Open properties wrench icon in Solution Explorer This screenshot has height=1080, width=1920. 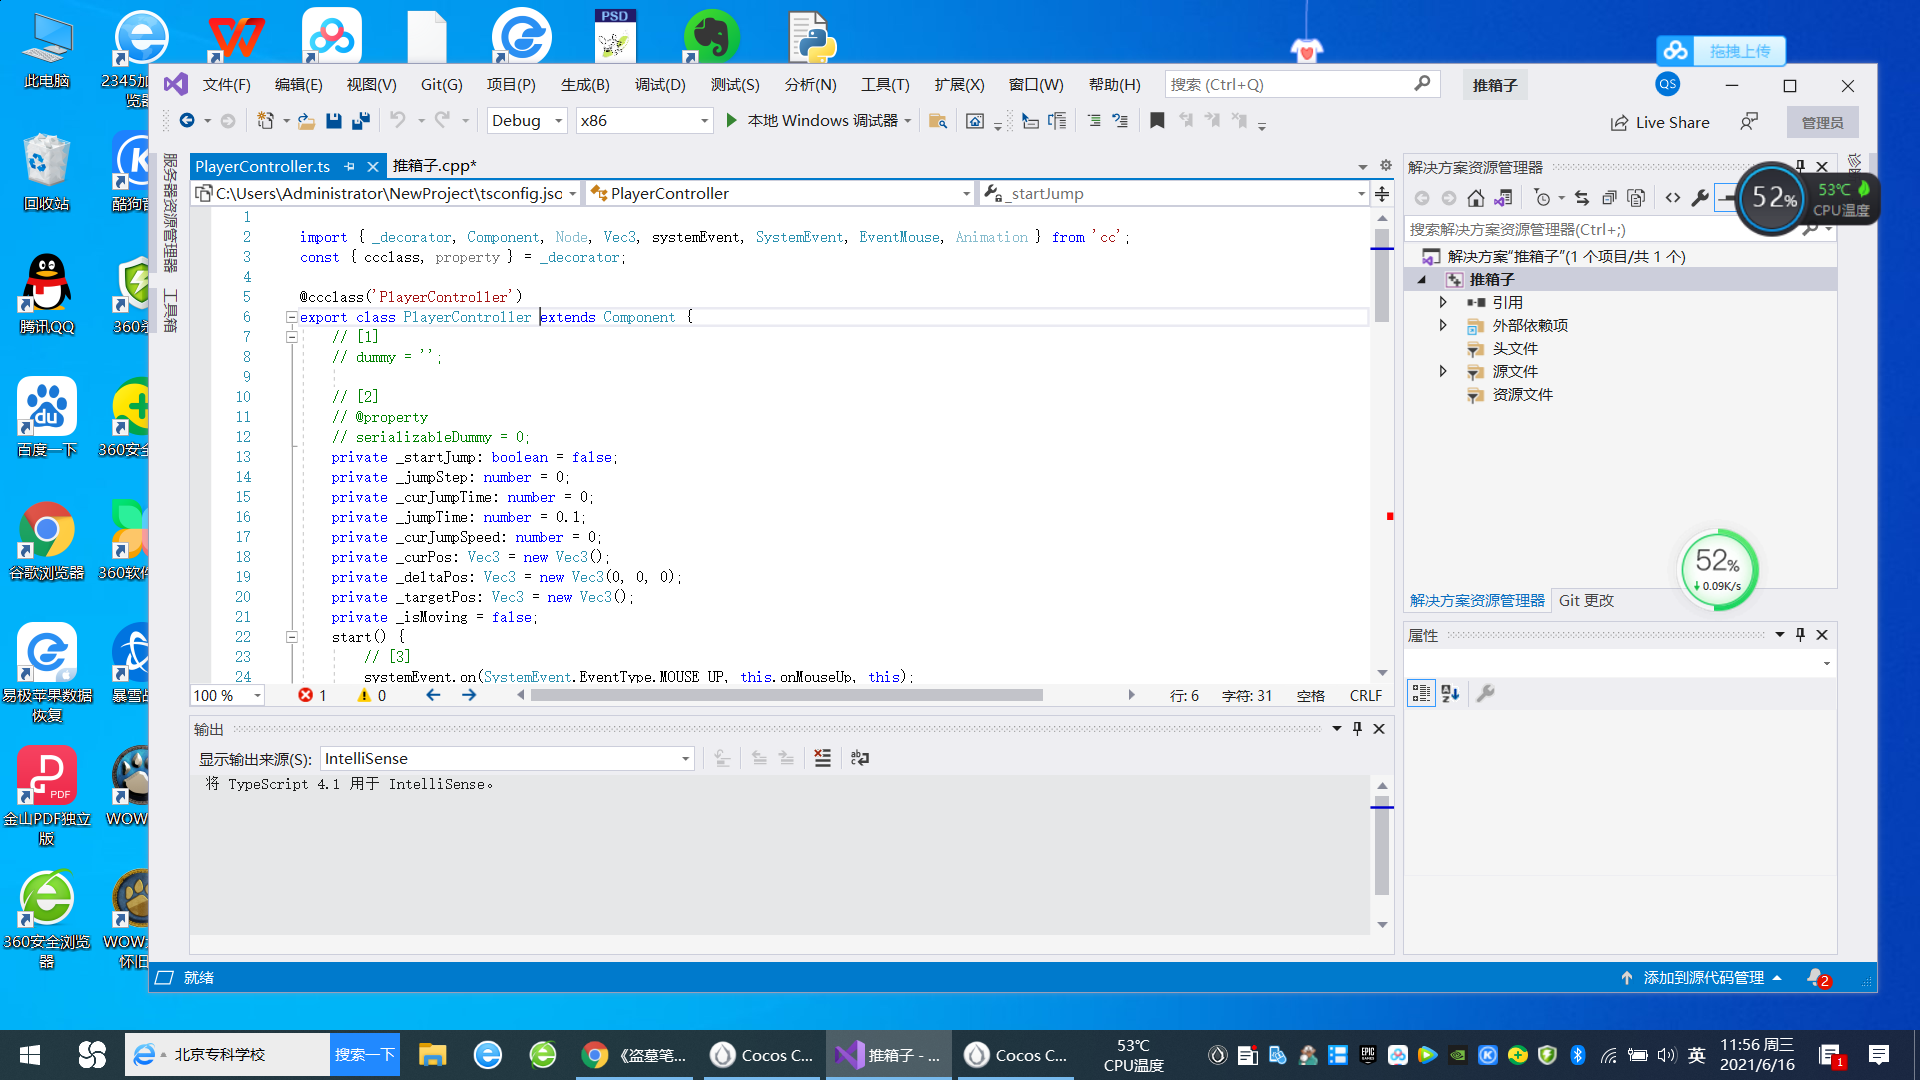pyautogui.click(x=1700, y=198)
